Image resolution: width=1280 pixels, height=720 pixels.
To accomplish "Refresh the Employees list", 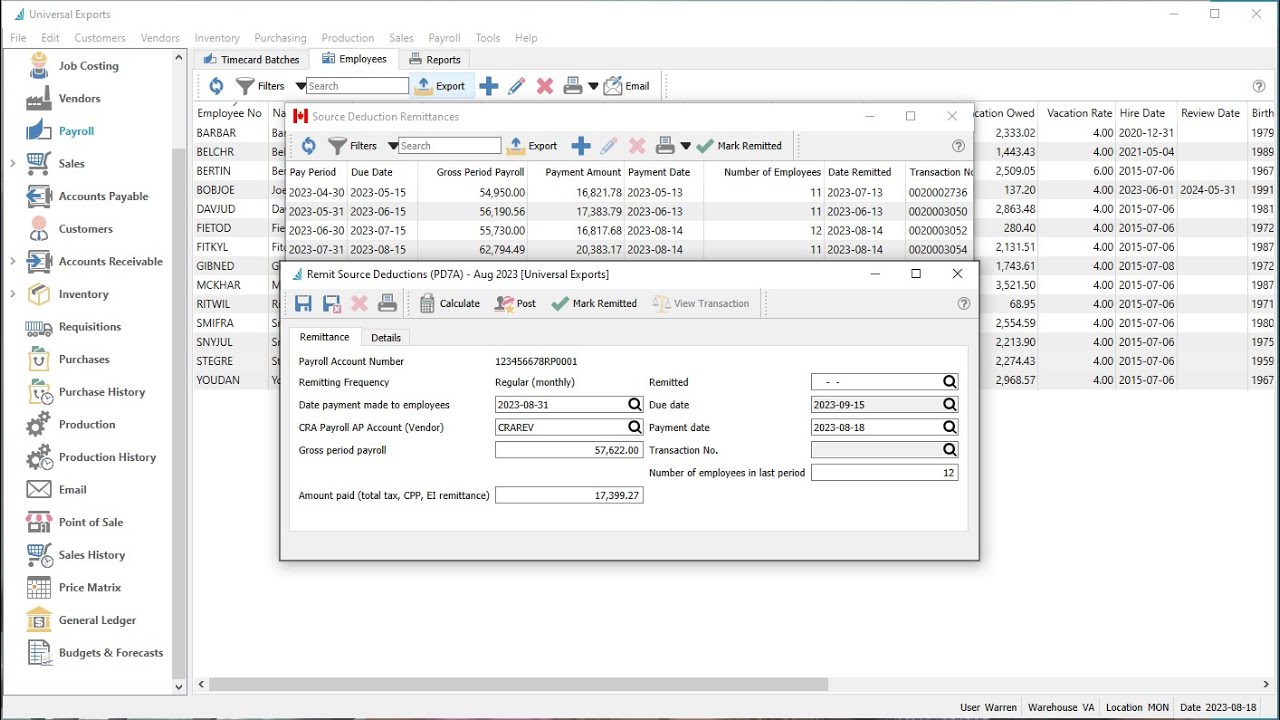I will tap(216, 86).
